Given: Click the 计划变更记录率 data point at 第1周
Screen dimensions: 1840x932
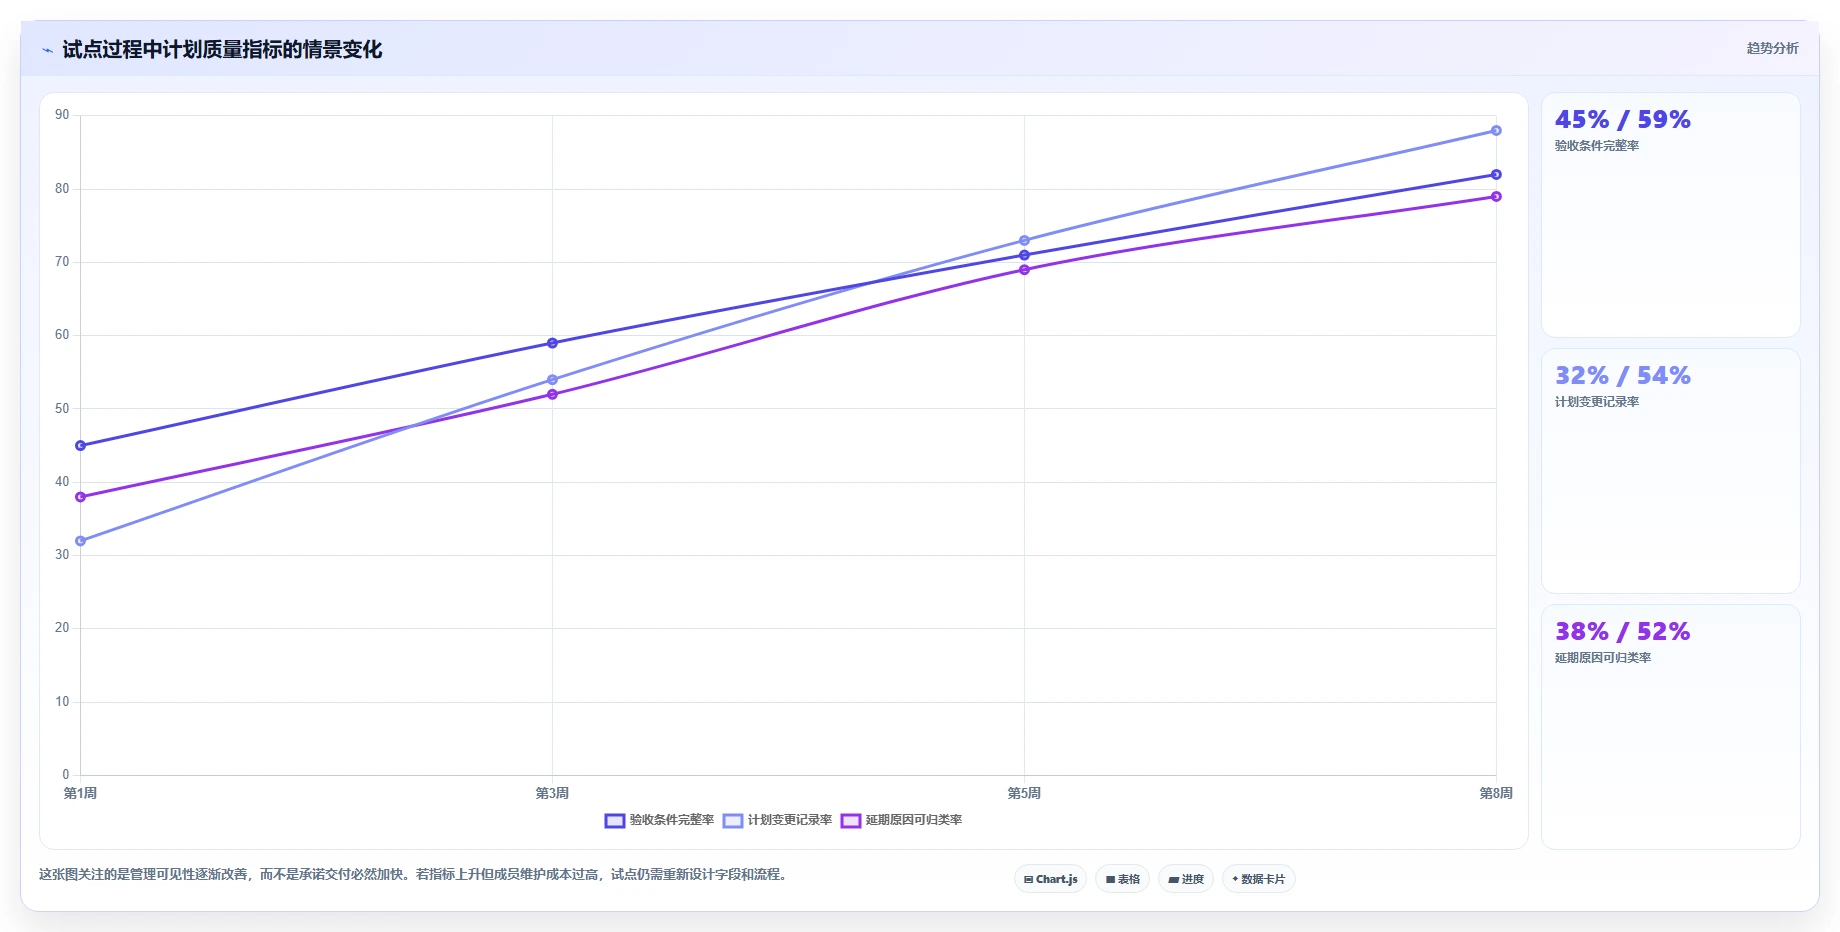Looking at the screenshot, I should click(81, 541).
